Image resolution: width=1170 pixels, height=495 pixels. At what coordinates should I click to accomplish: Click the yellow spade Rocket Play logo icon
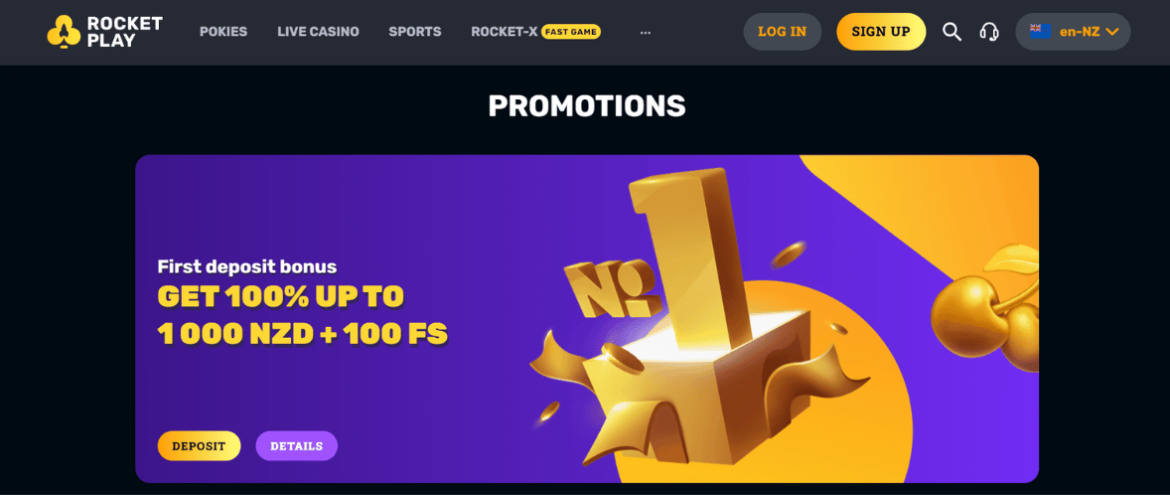tap(63, 31)
